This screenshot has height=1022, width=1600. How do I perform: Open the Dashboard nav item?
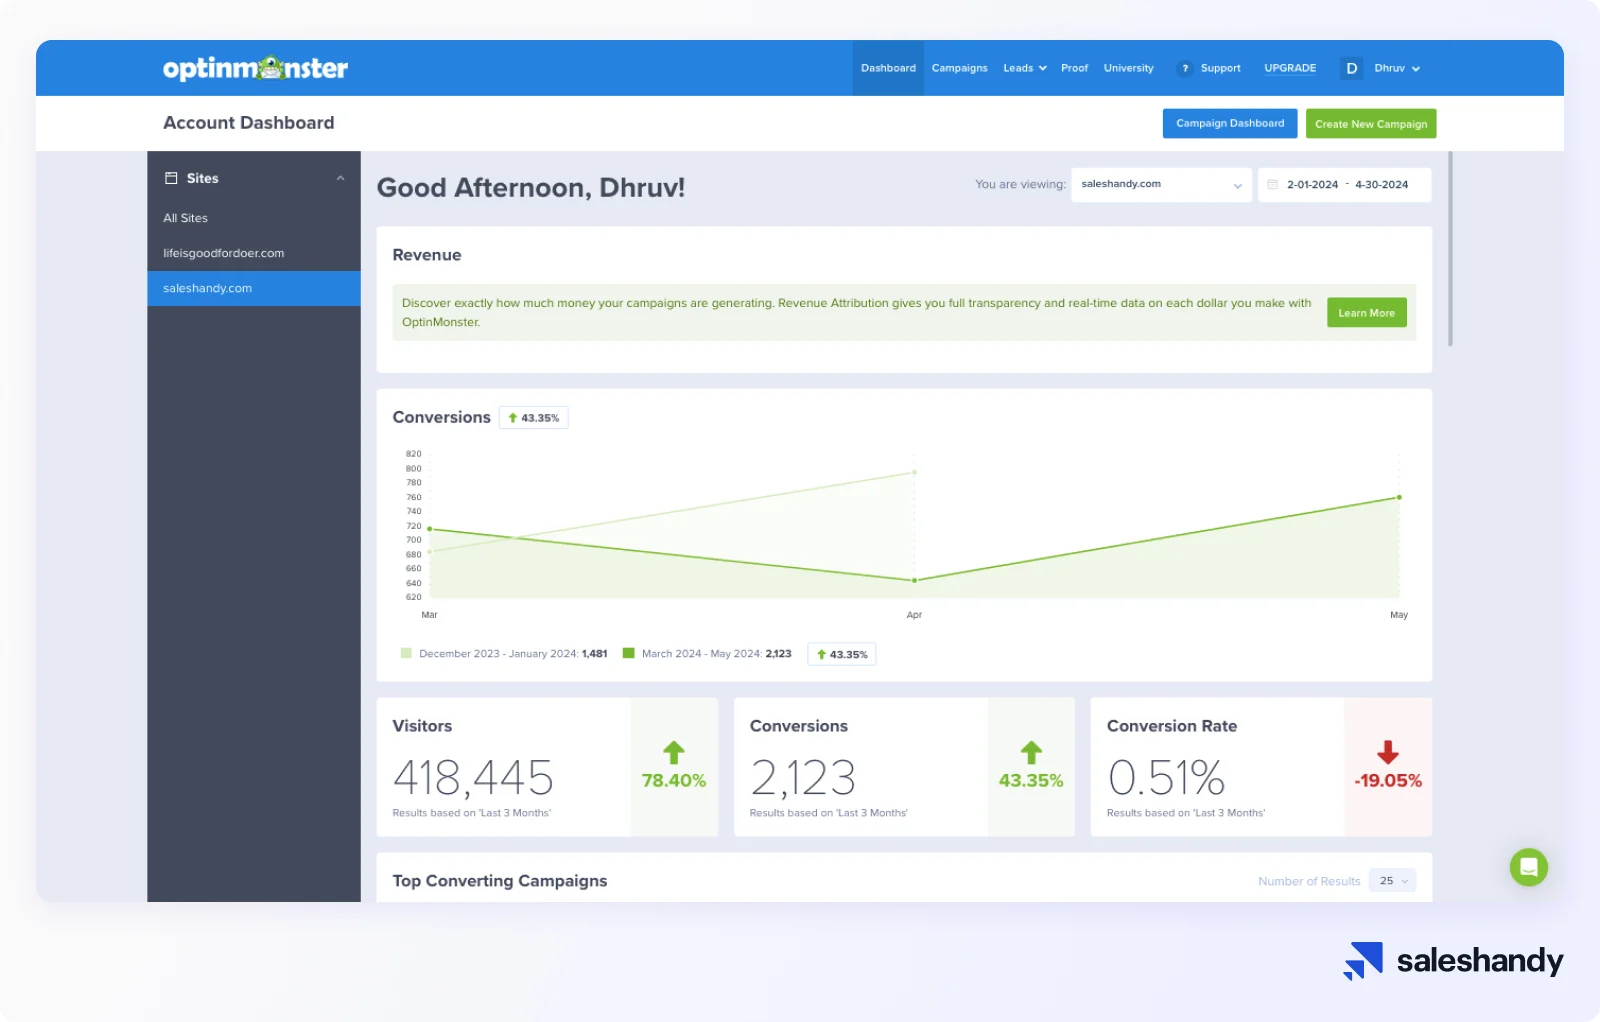[x=888, y=68]
